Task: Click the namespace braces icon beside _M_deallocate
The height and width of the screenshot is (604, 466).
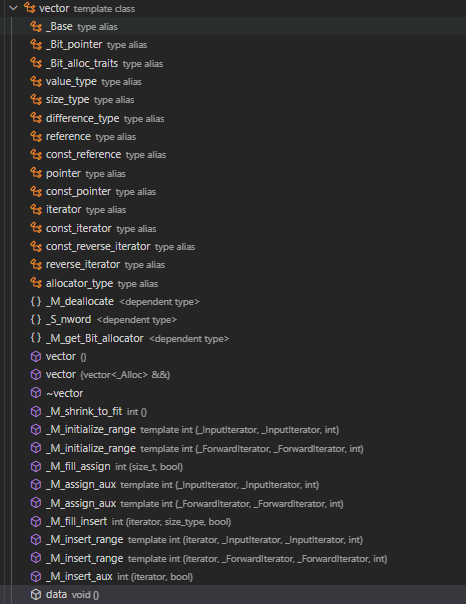Action: click(36, 301)
